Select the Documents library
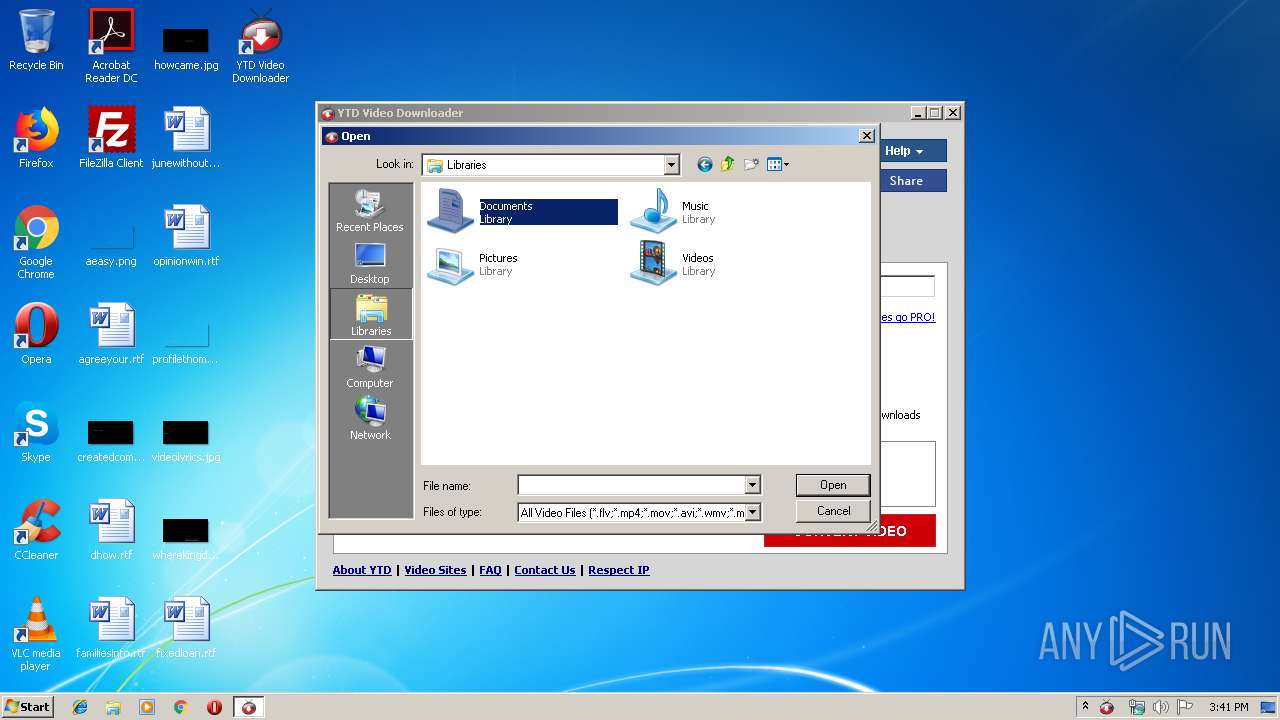The height and width of the screenshot is (720, 1280). (x=522, y=211)
